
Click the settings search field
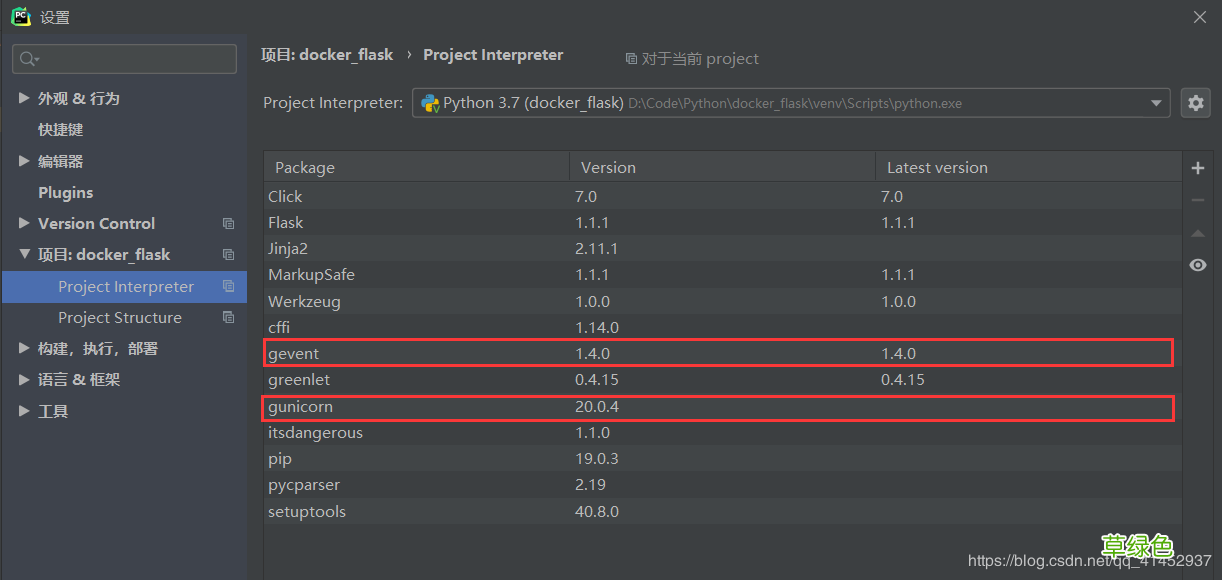tap(125, 59)
